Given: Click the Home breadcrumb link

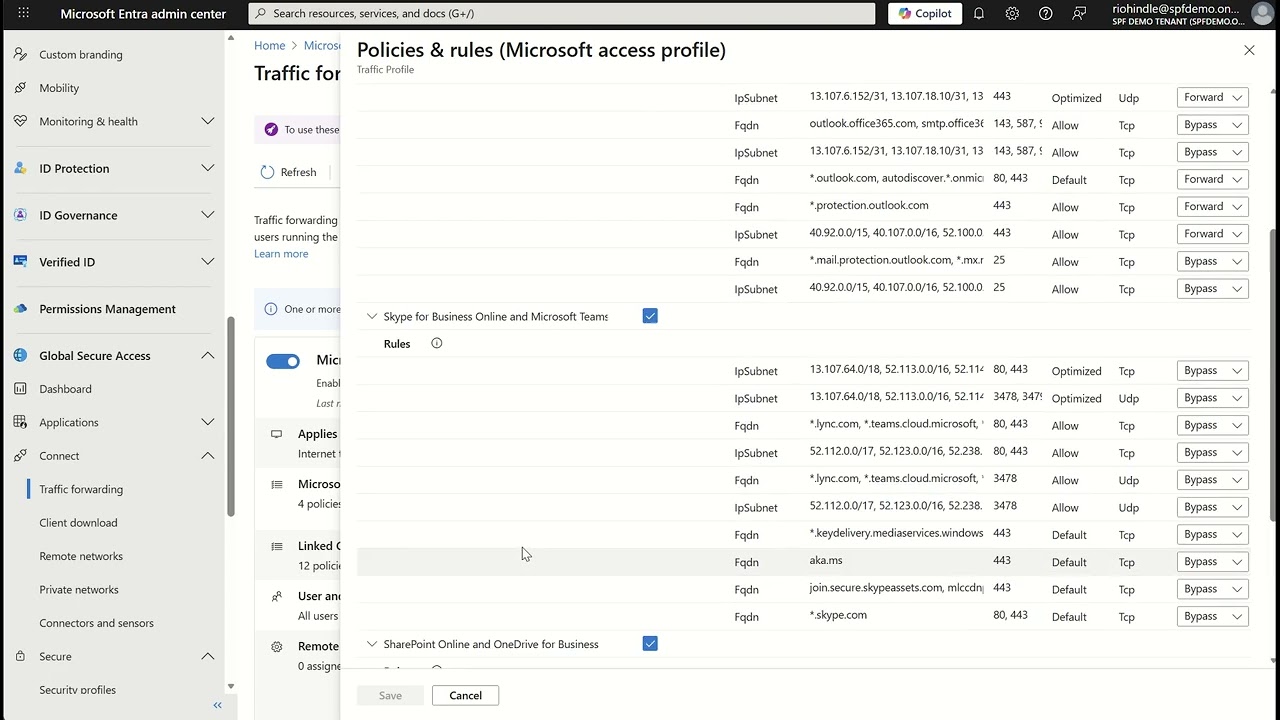Looking at the screenshot, I should (269, 46).
